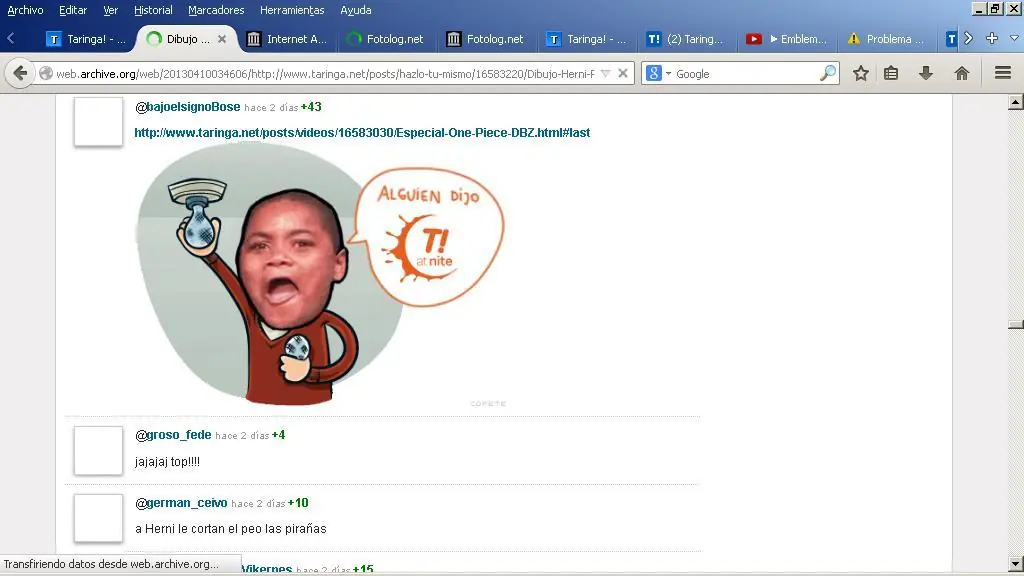Click the web.archive.org URL address field

click(x=325, y=74)
